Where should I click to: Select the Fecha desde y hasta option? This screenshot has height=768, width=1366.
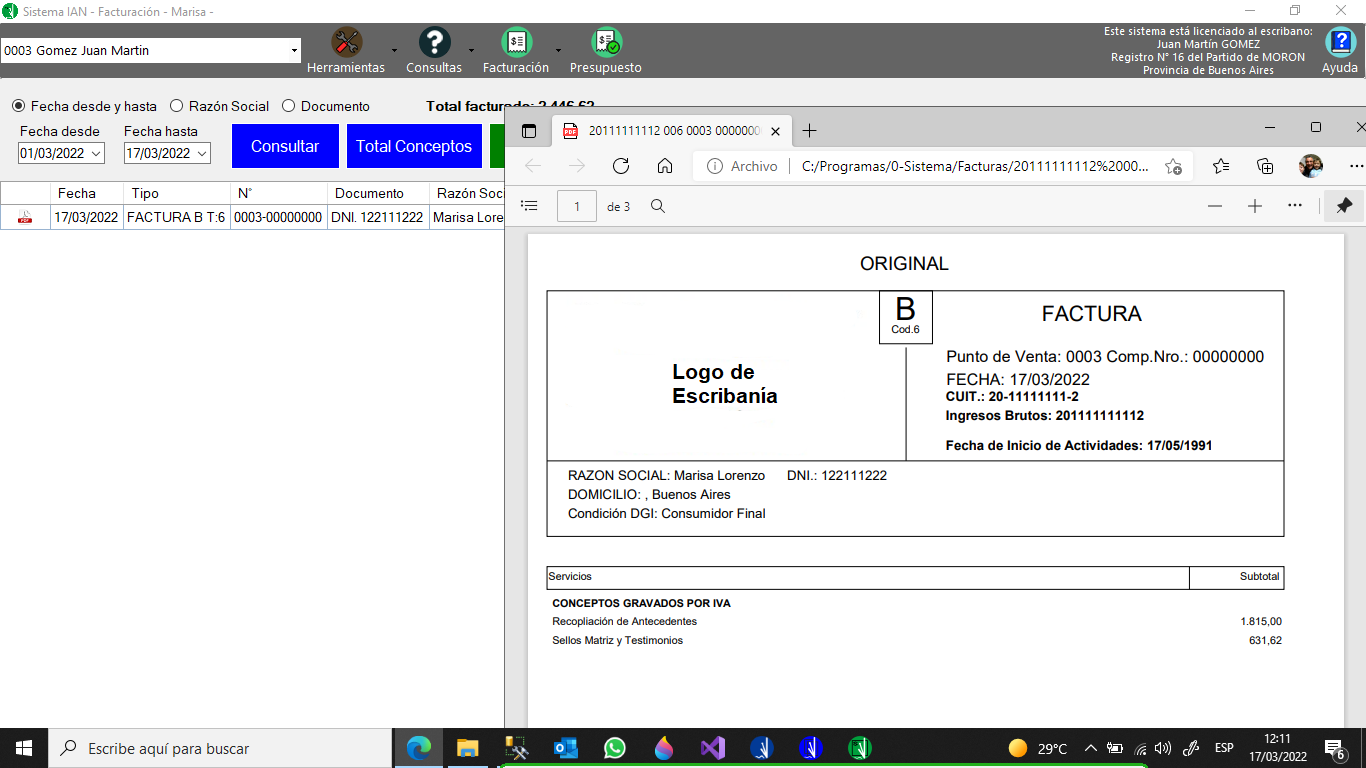point(19,106)
